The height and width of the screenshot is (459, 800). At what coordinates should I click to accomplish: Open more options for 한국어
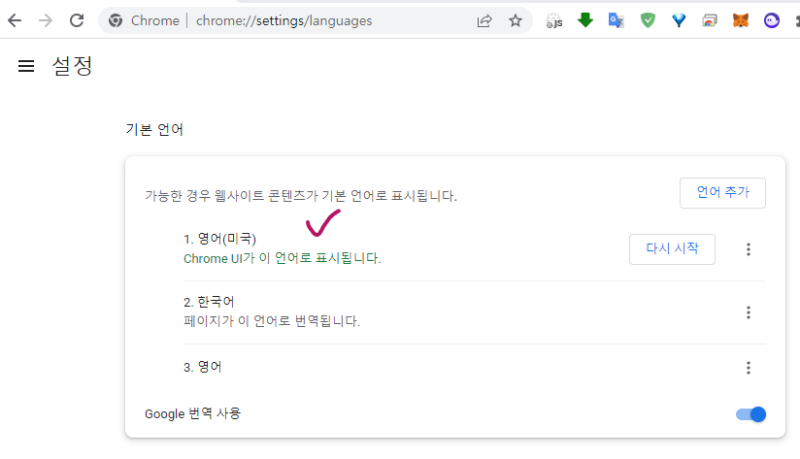click(748, 312)
